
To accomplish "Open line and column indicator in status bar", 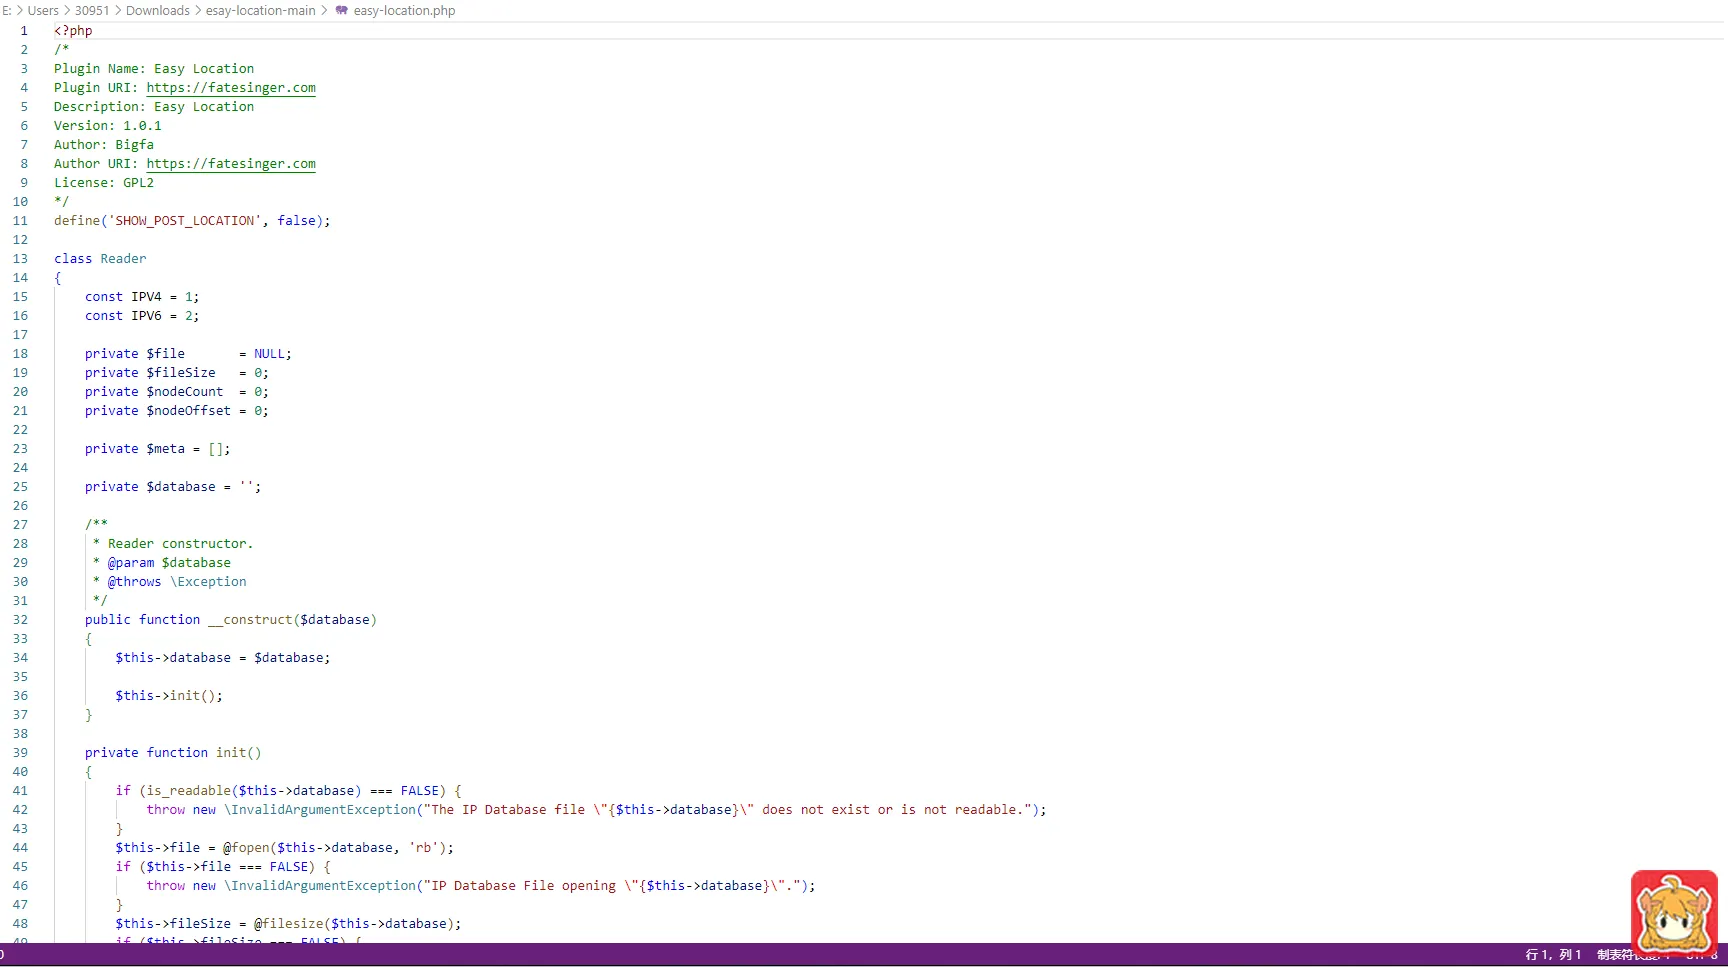I will click(x=1553, y=955).
